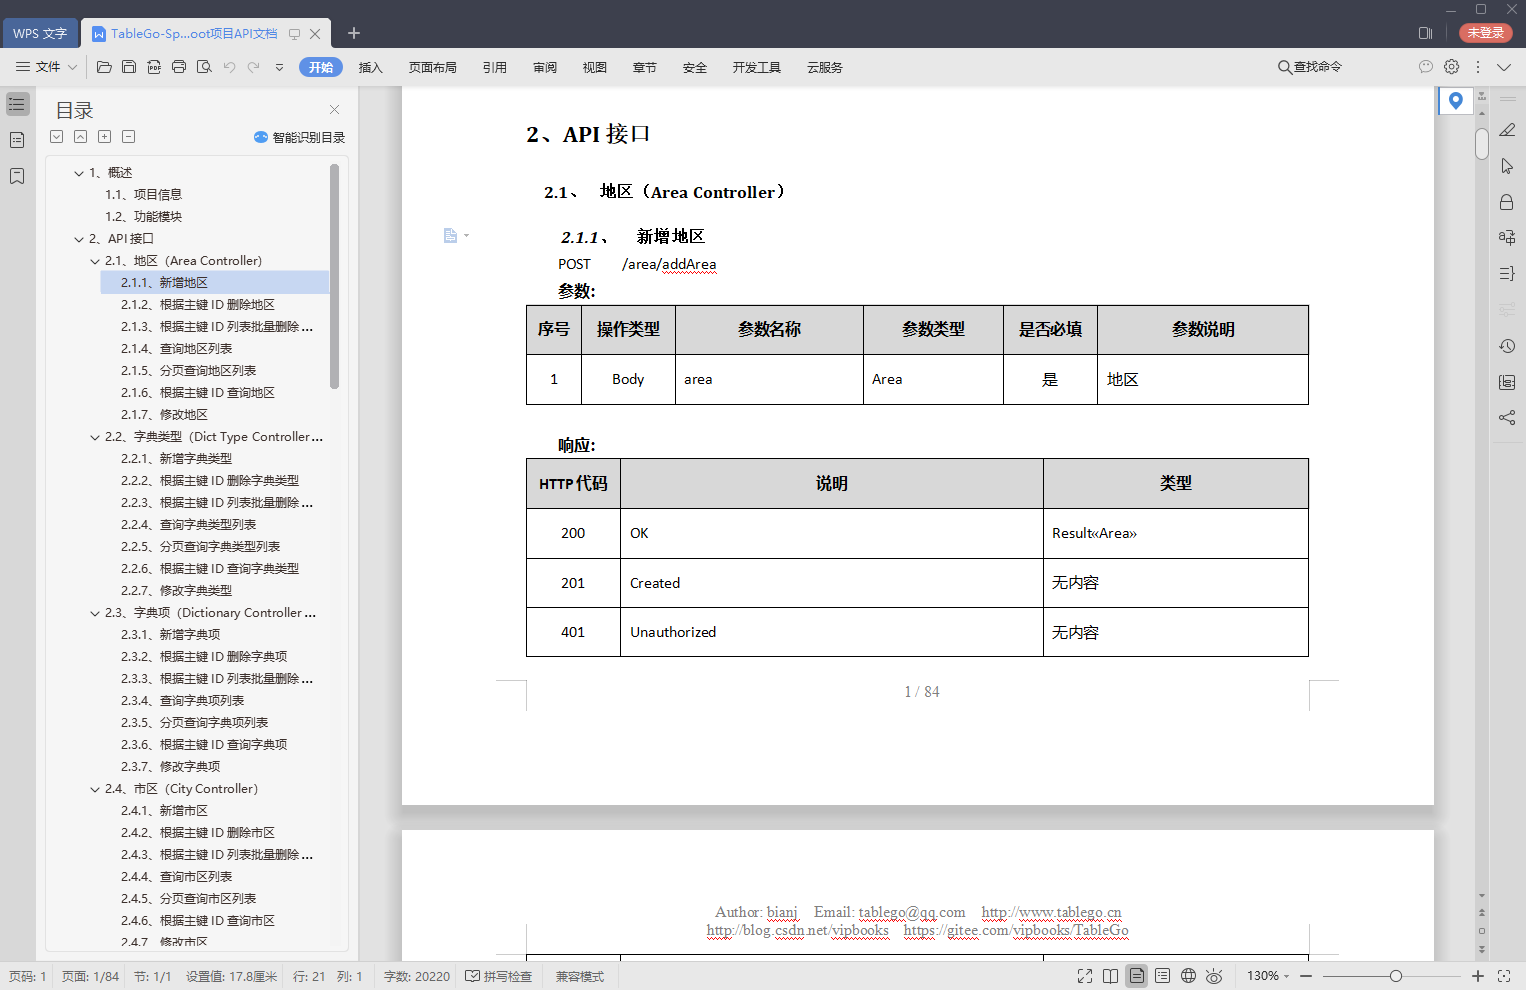Save the document with the save icon
The image size is (1526, 990).
[129, 67]
